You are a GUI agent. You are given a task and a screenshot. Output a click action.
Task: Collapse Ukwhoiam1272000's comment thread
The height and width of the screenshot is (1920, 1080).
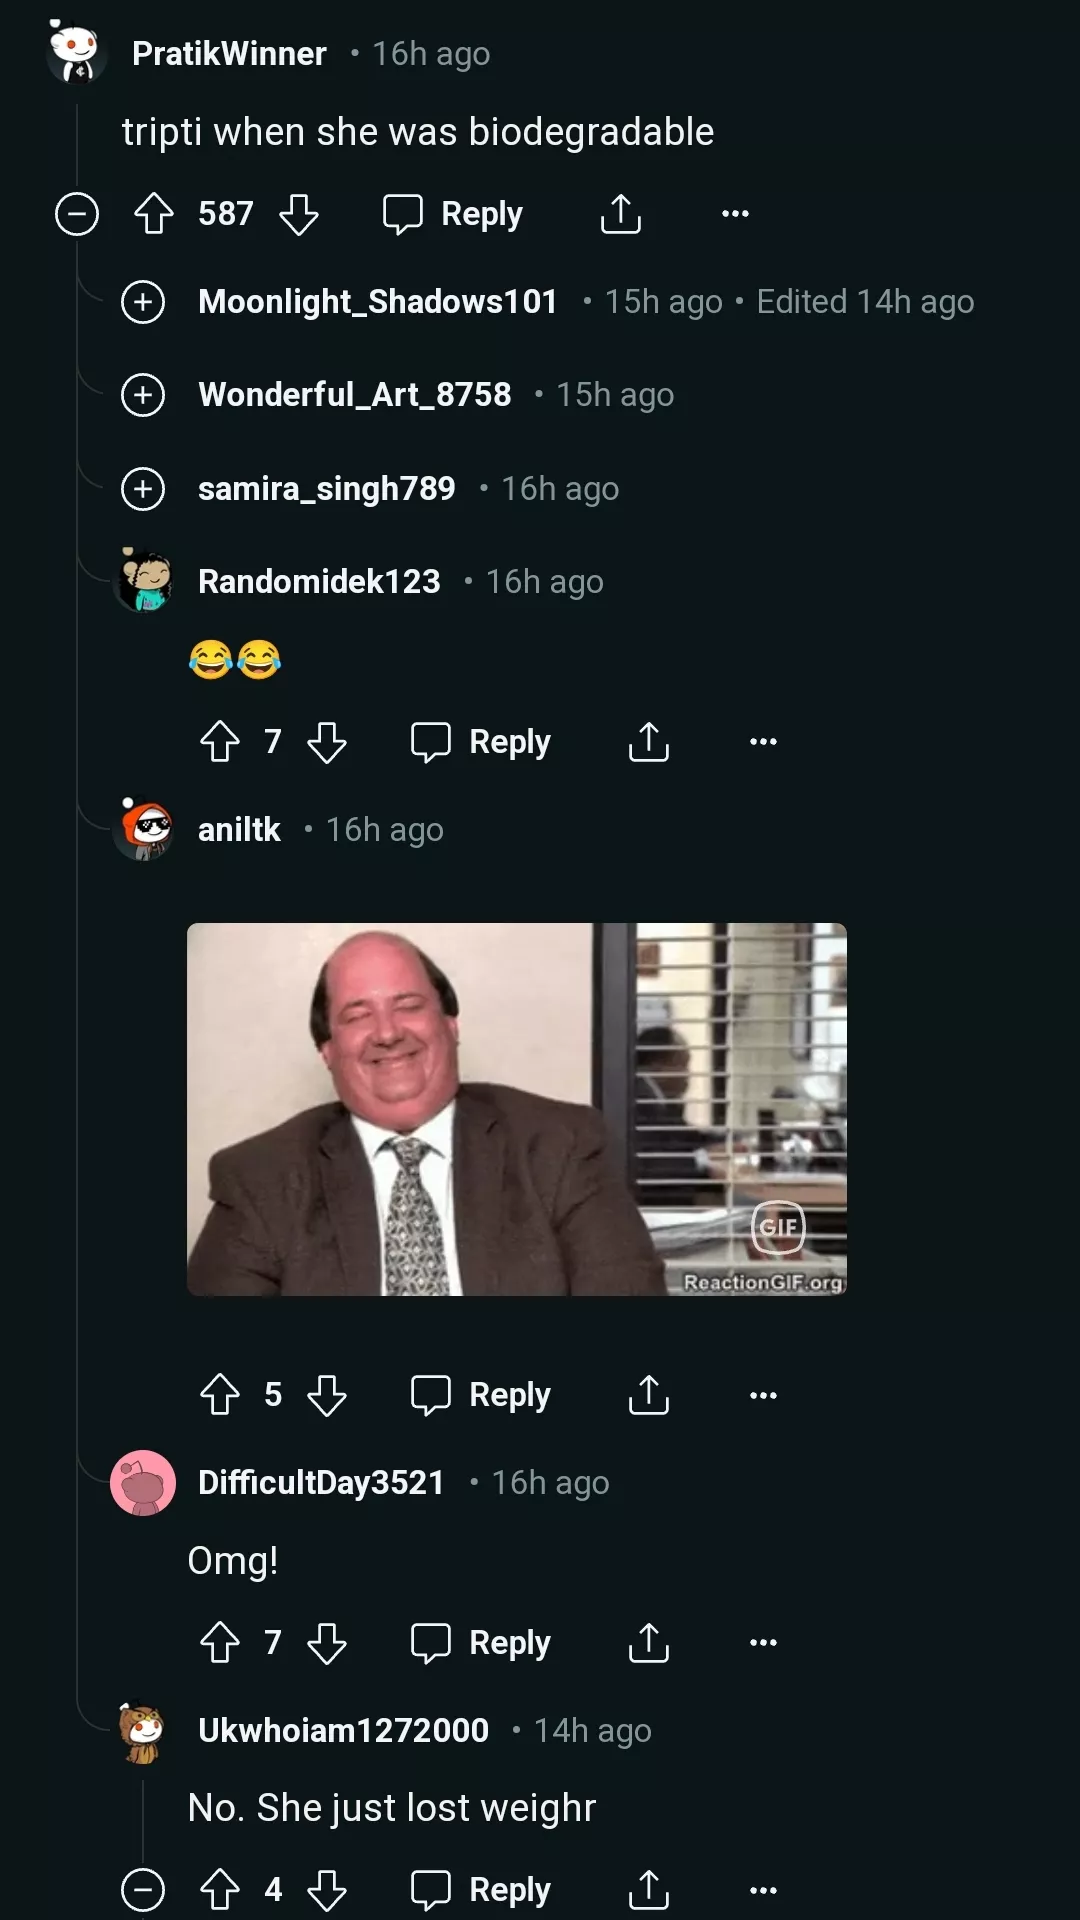[x=143, y=1890]
